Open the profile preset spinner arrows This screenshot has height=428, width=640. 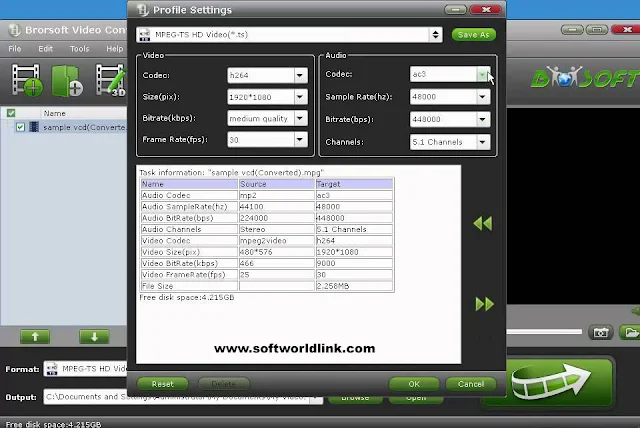point(436,35)
